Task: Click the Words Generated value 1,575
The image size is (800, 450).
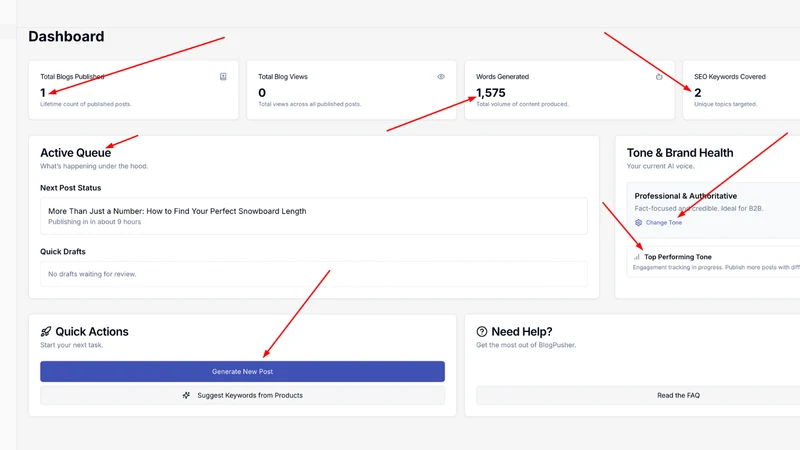Action: [x=491, y=93]
